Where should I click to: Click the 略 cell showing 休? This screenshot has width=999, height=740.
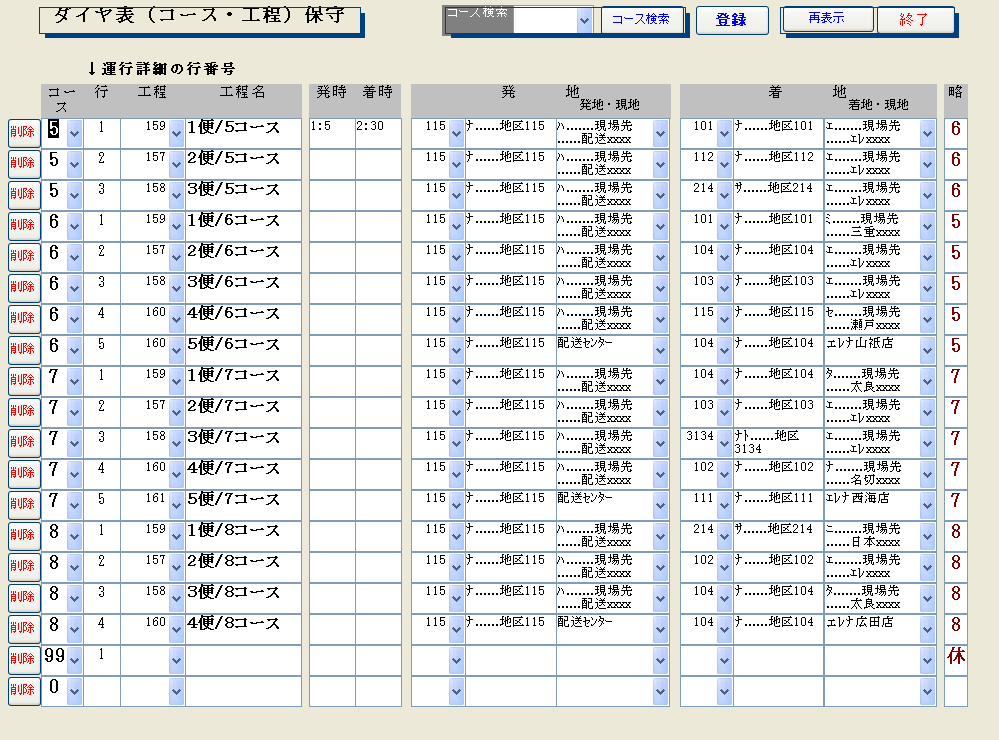955,660
